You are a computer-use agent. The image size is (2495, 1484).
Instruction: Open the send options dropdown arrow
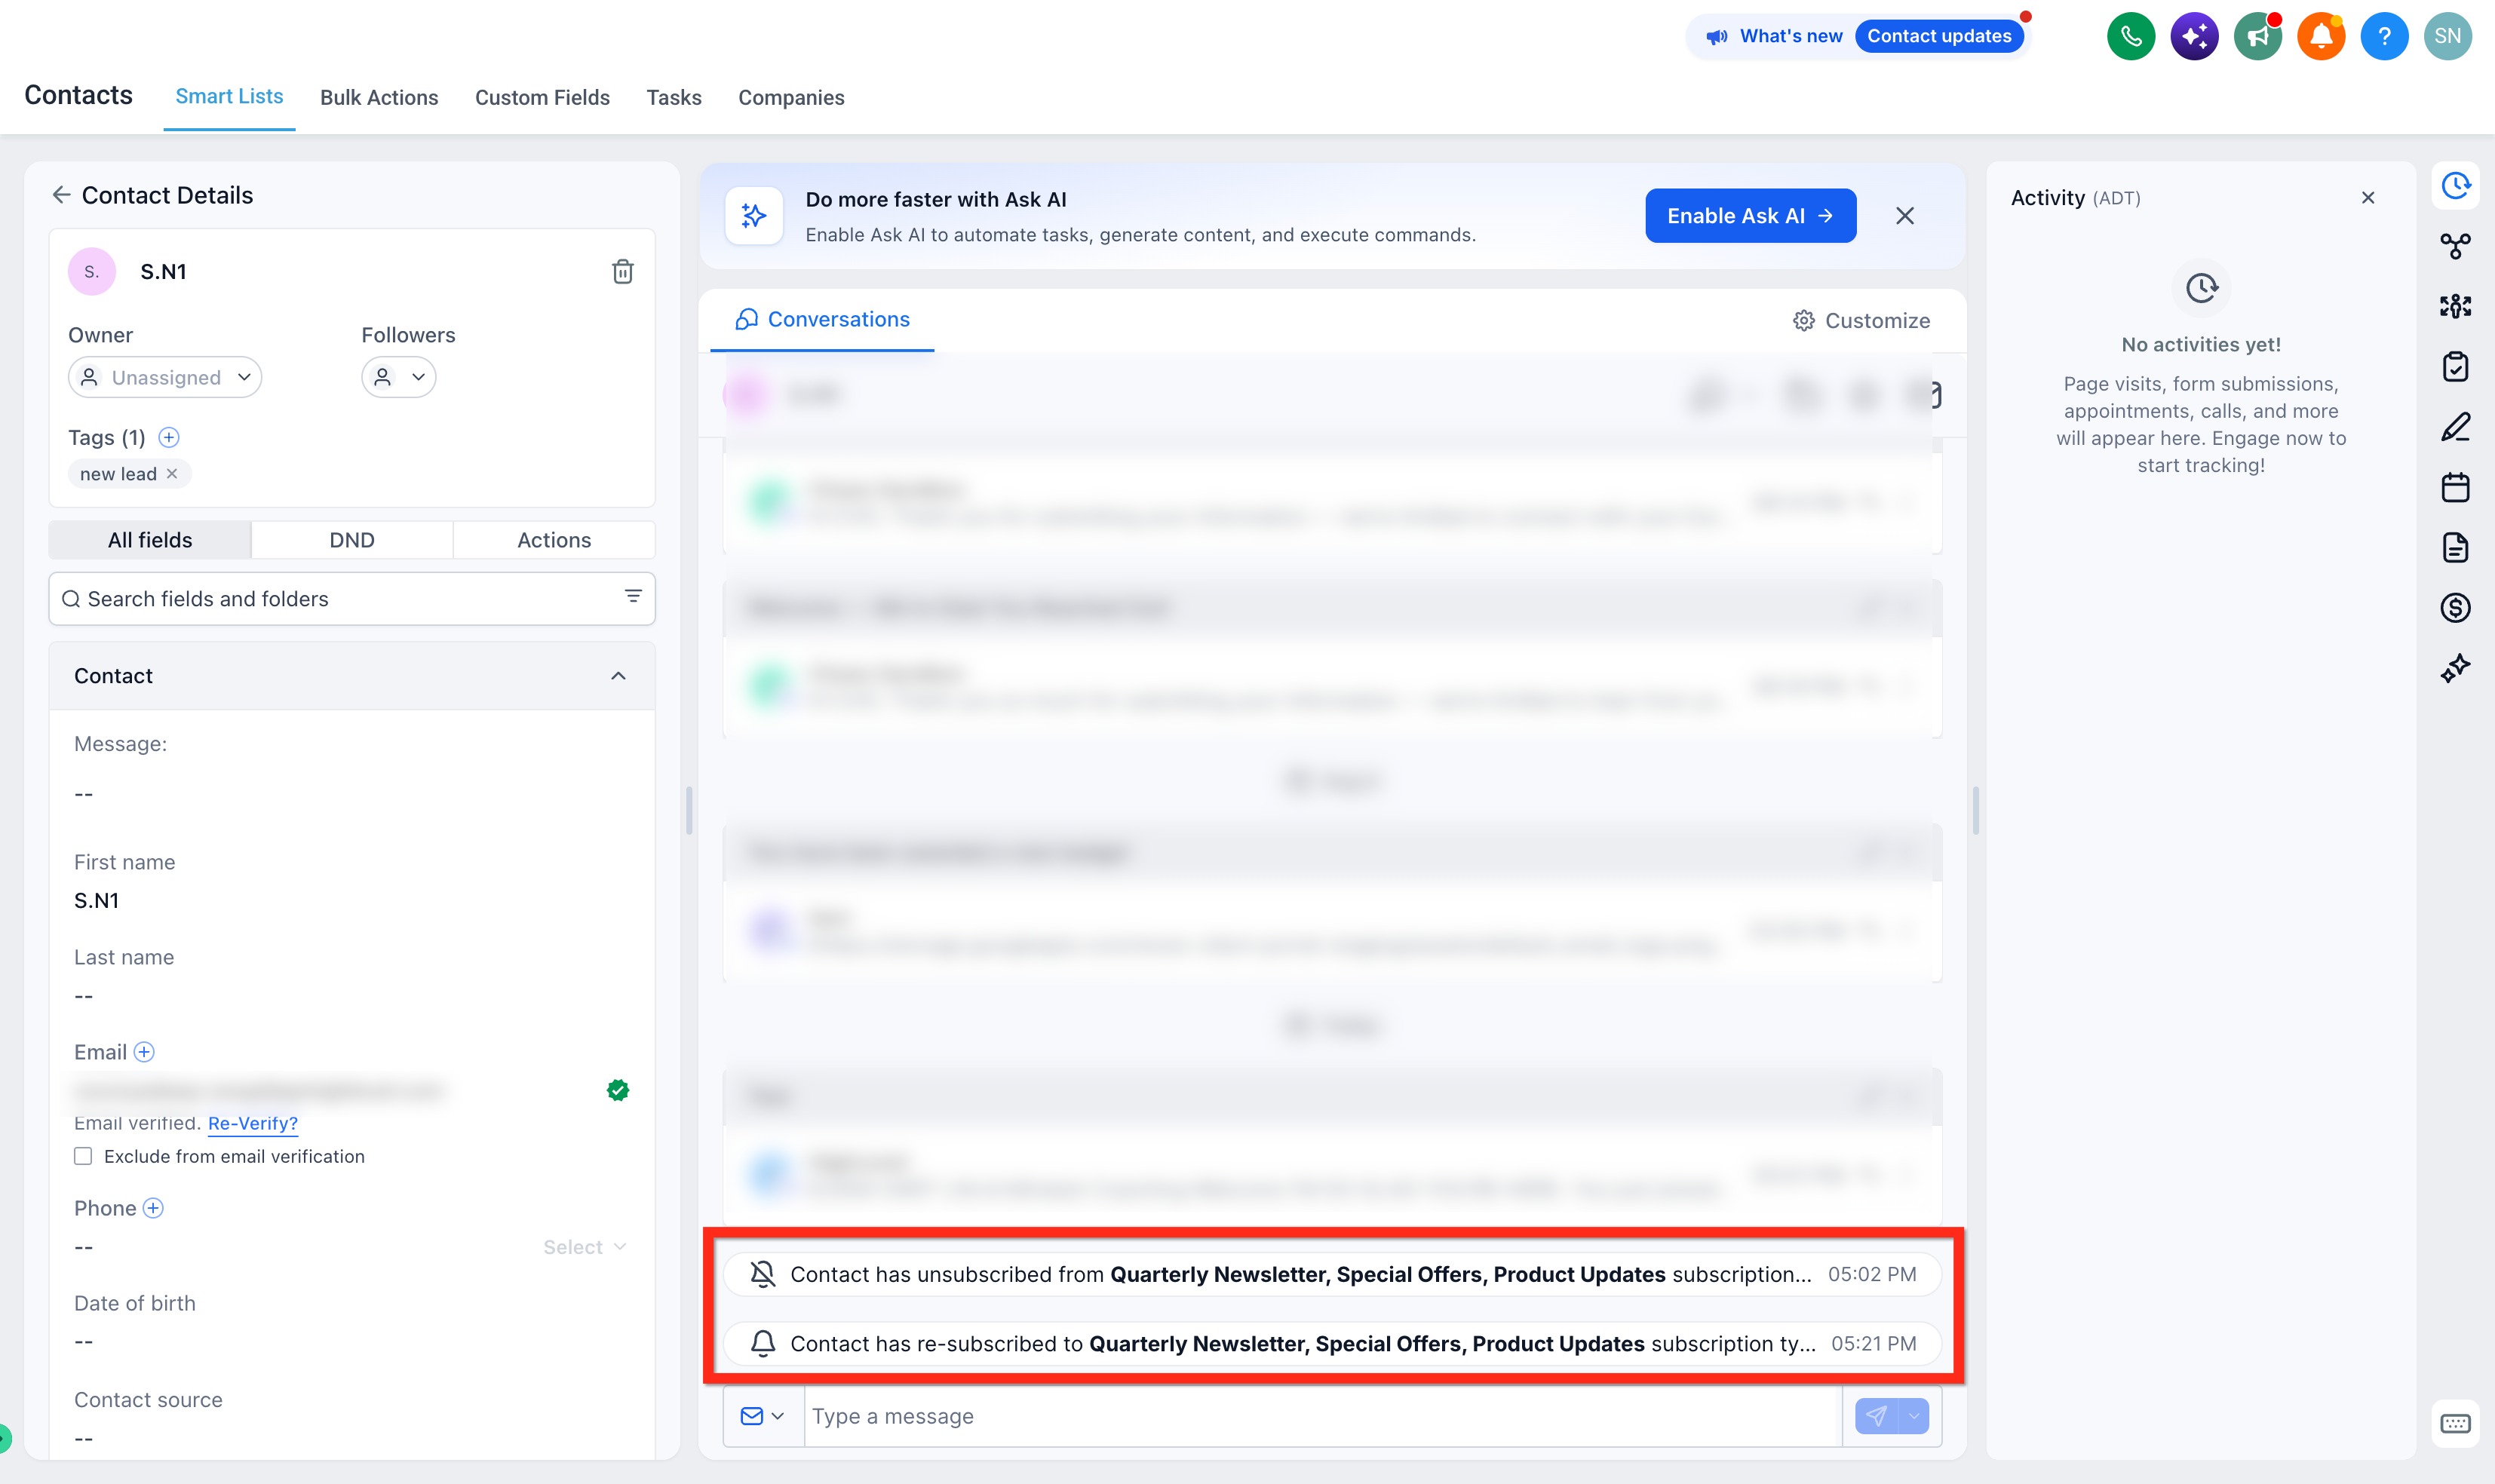(1914, 1416)
